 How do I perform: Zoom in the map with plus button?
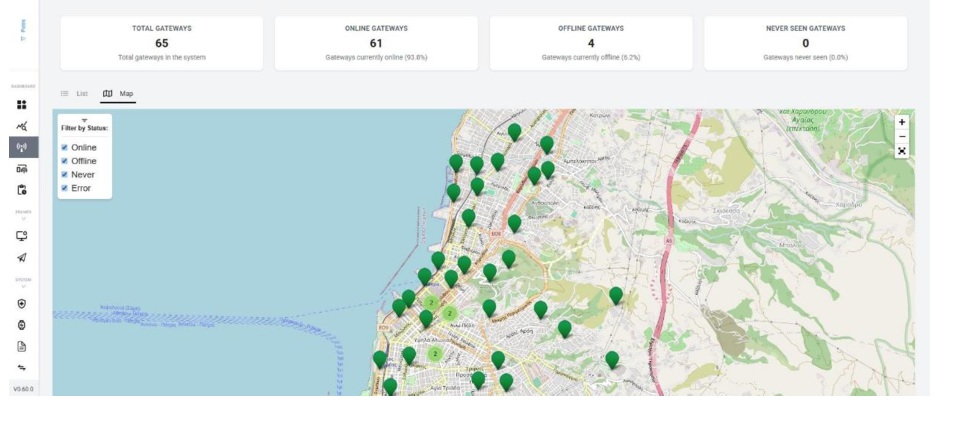pyautogui.click(x=902, y=122)
